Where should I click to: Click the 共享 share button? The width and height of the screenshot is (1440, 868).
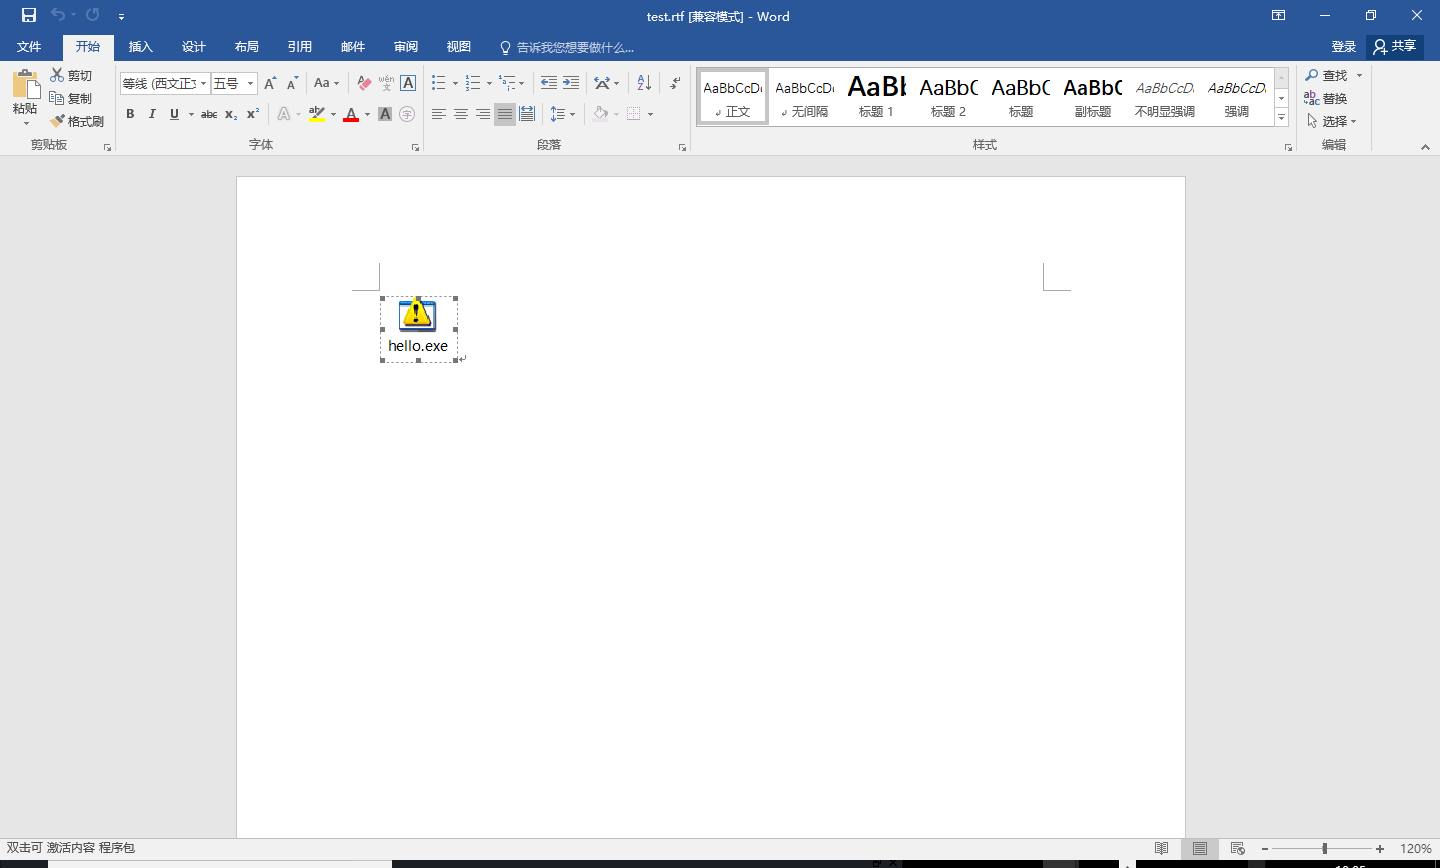(1395, 46)
